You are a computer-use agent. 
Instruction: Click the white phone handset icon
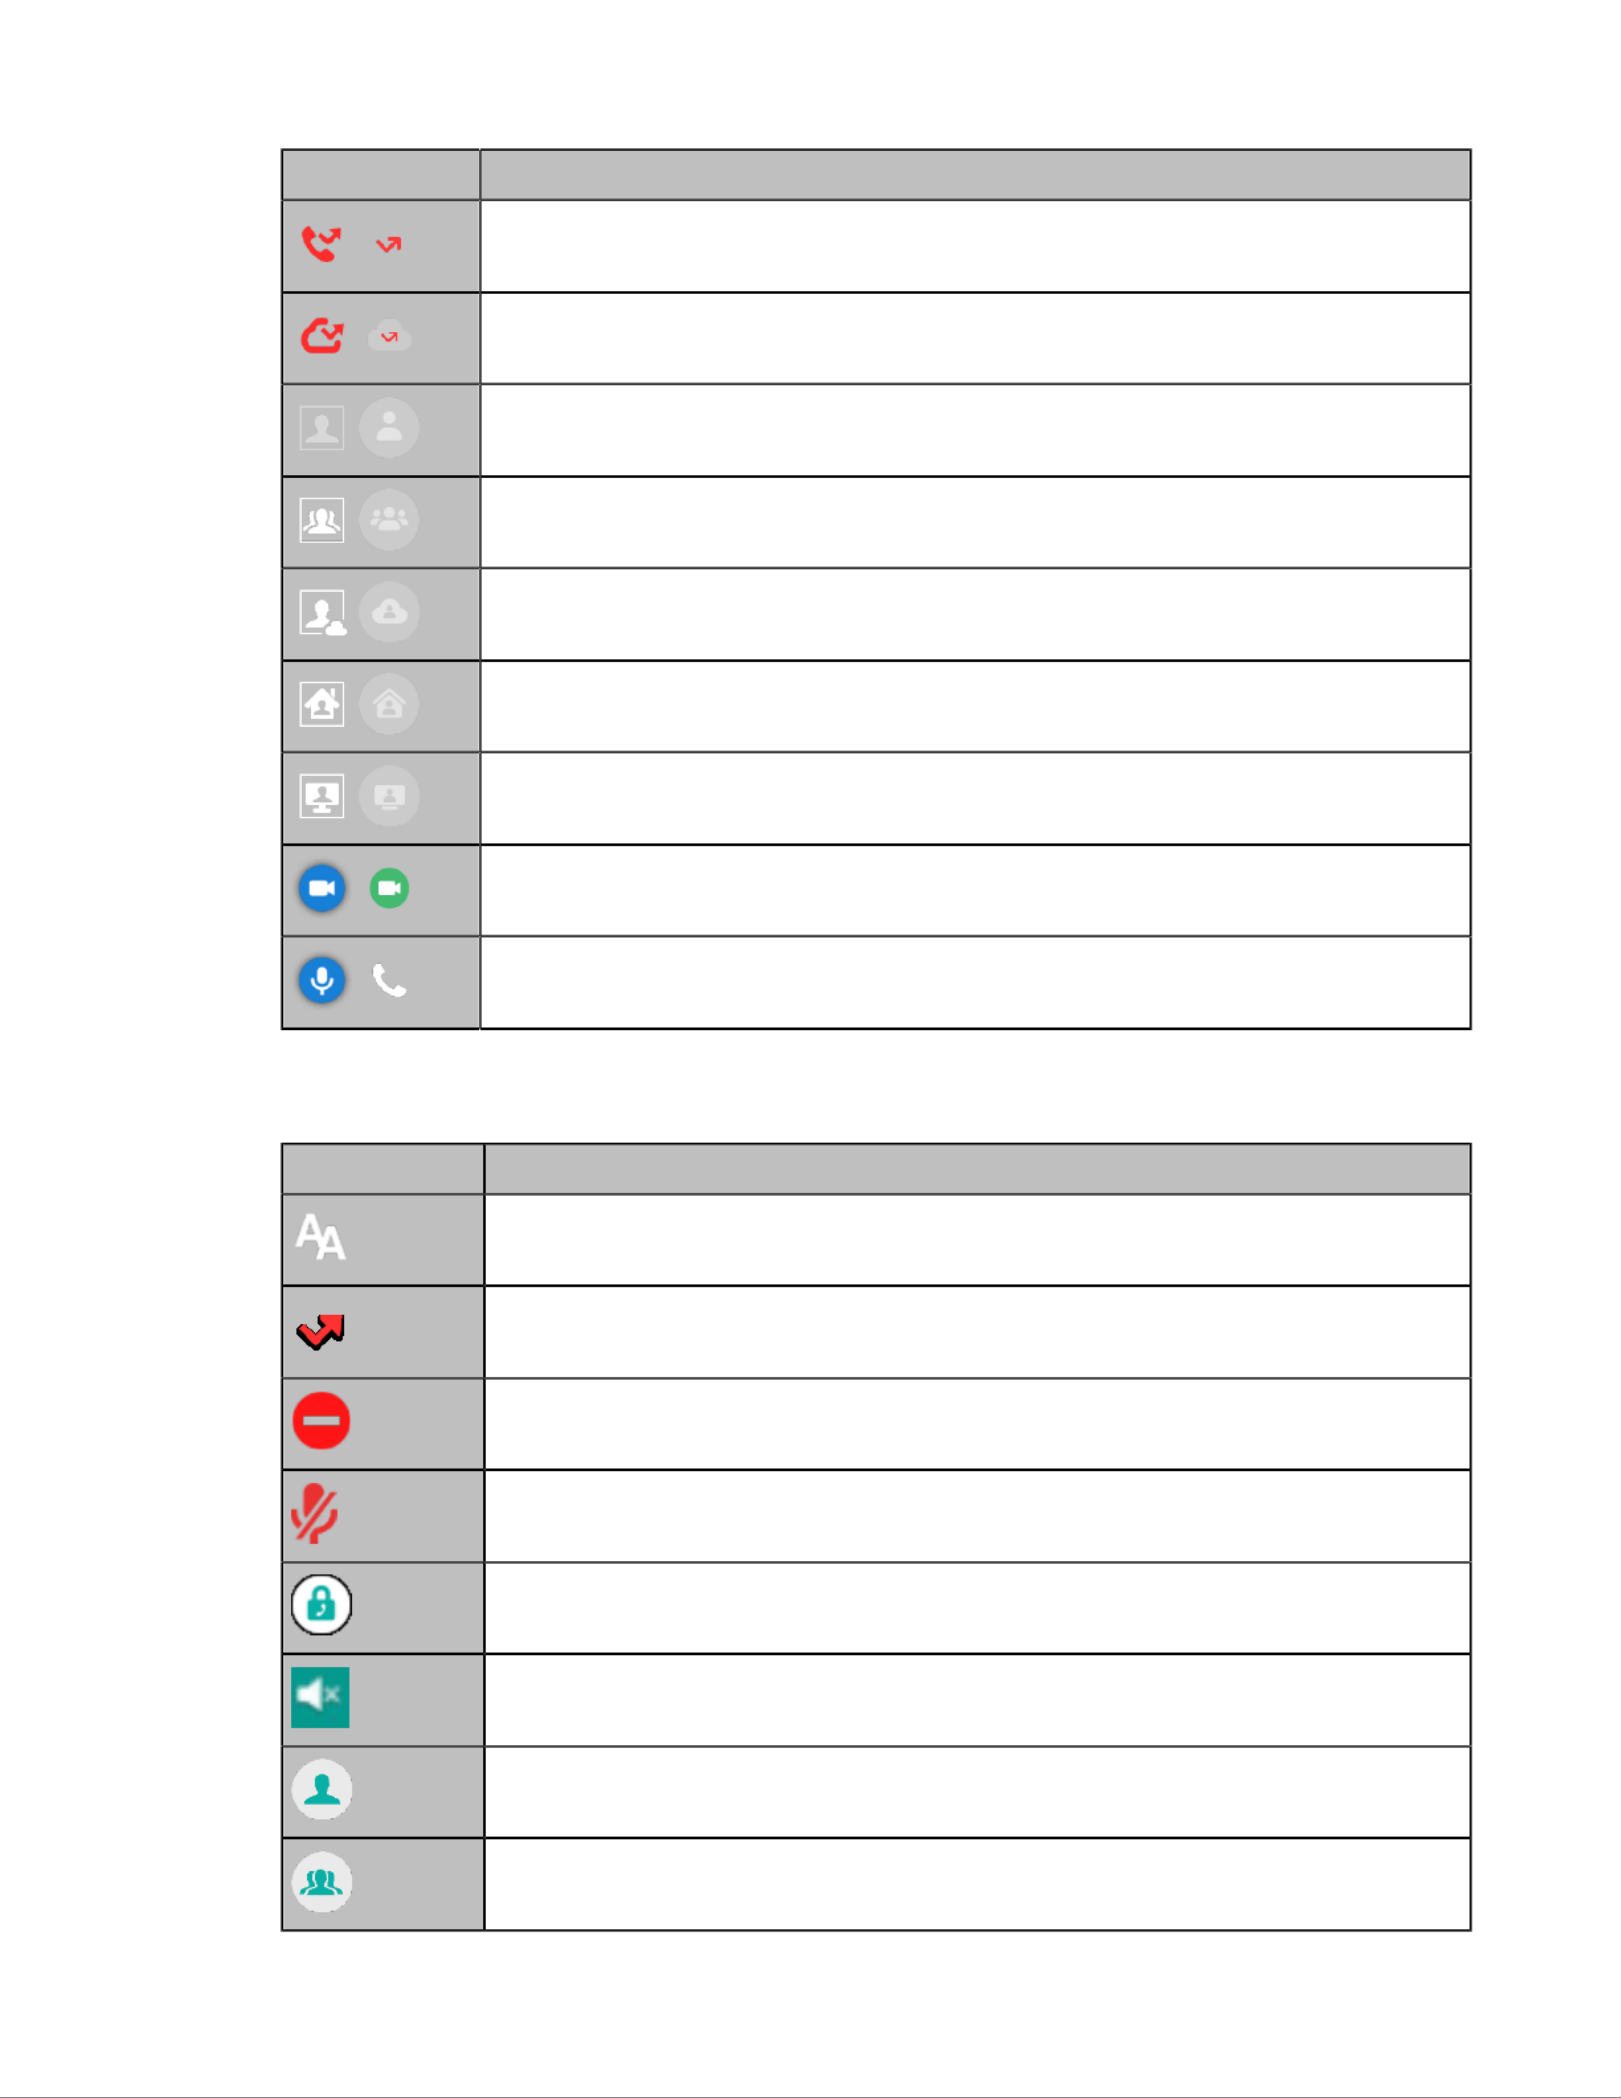(389, 981)
